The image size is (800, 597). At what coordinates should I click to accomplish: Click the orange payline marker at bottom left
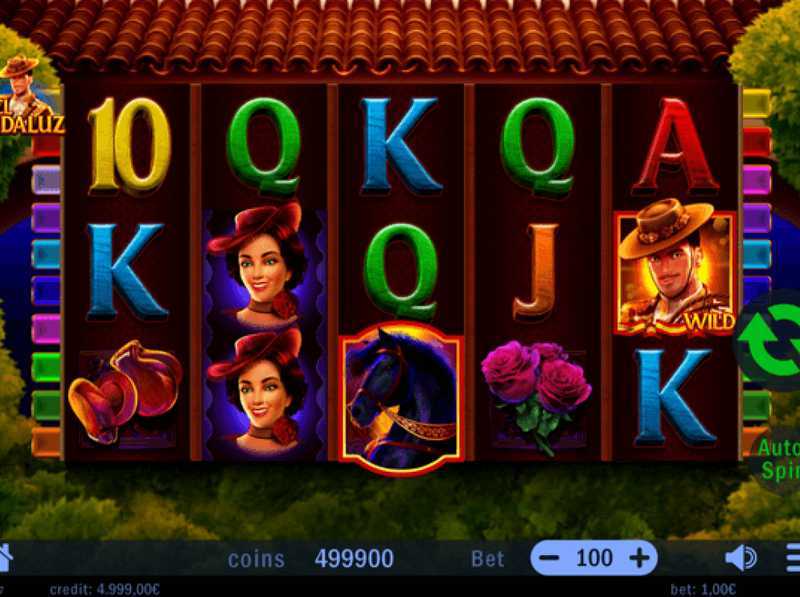46,442
